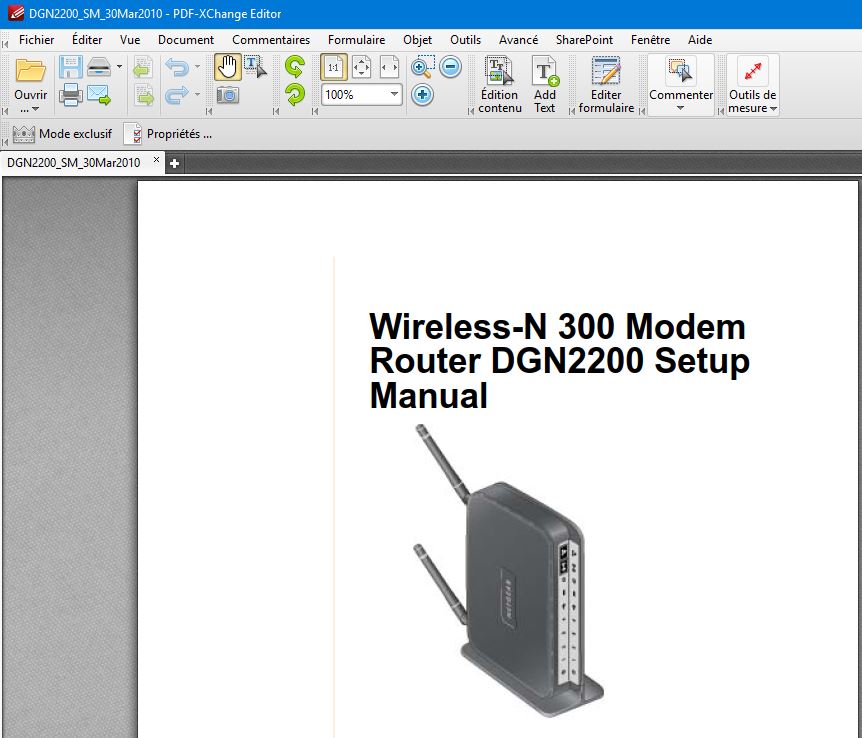The width and height of the screenshot is (862, 738).
Task: Open the SharePoint menu
Action: point(584,40)
